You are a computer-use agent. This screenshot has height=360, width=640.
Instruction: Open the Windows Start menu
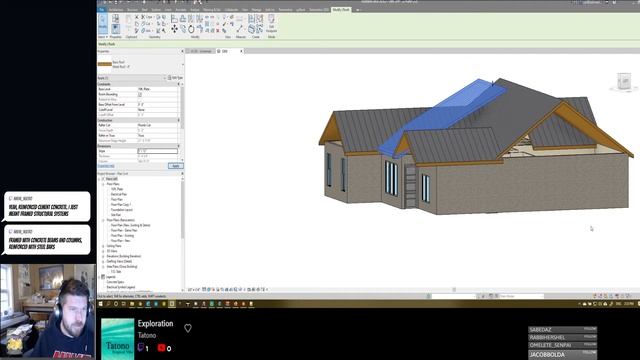click(101, 304)
